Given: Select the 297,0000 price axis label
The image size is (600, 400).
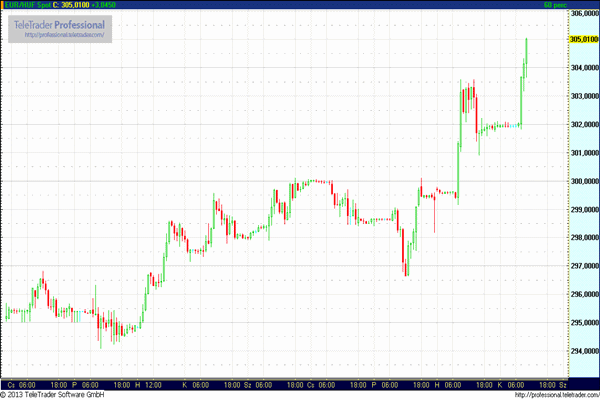Looking at the screenshot, I should coord(583,266).
